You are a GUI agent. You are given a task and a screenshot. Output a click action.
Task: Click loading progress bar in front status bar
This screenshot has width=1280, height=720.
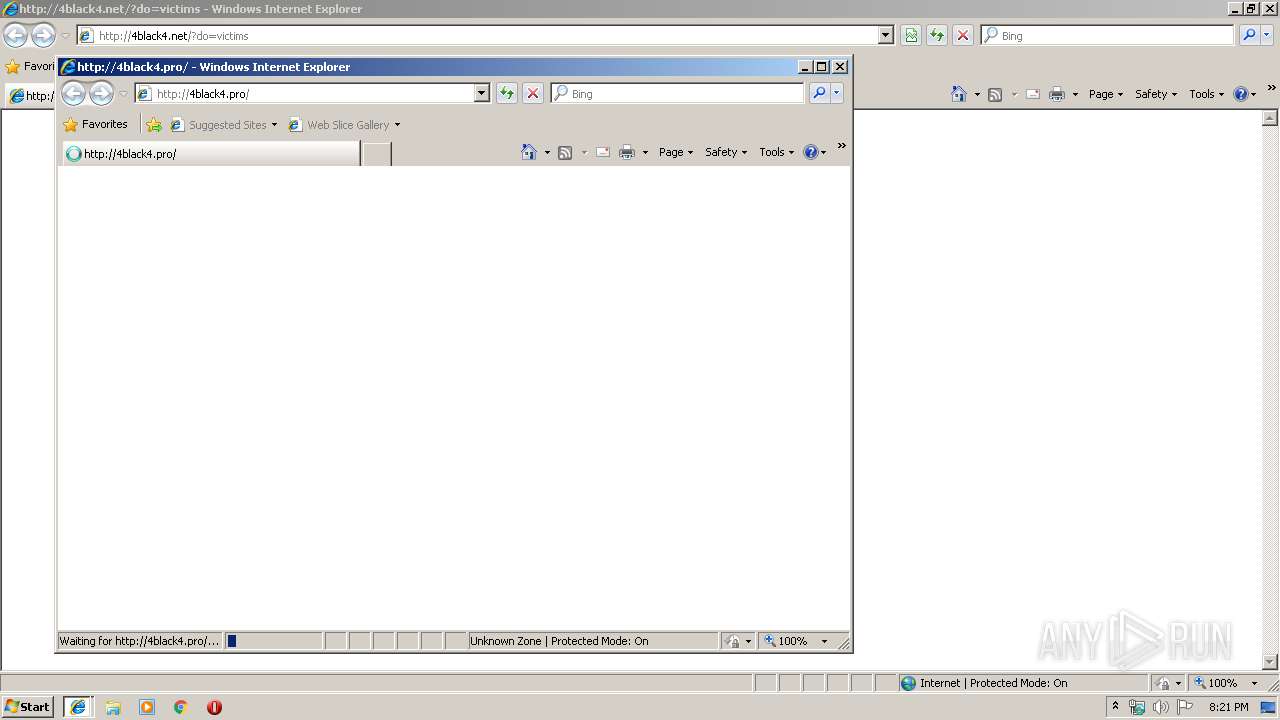[273, 641]
